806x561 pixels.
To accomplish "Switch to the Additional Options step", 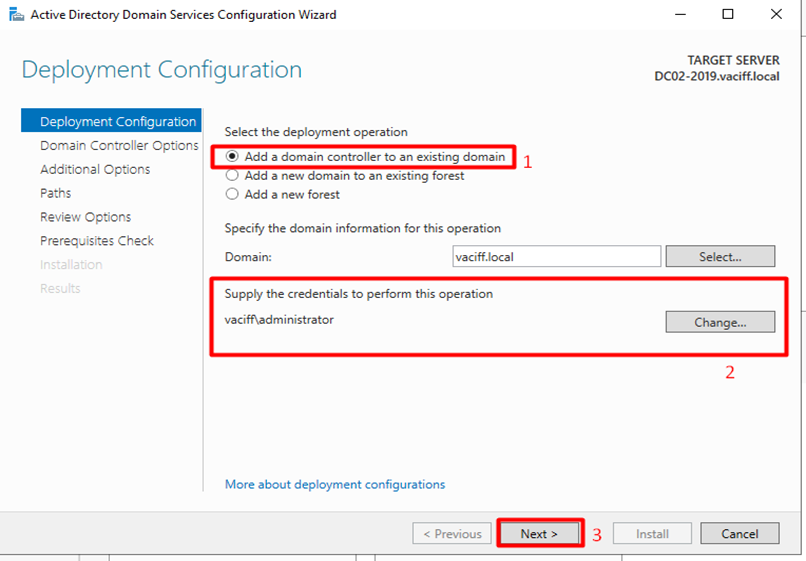I will pyautogui.click(x=95, y=170).
